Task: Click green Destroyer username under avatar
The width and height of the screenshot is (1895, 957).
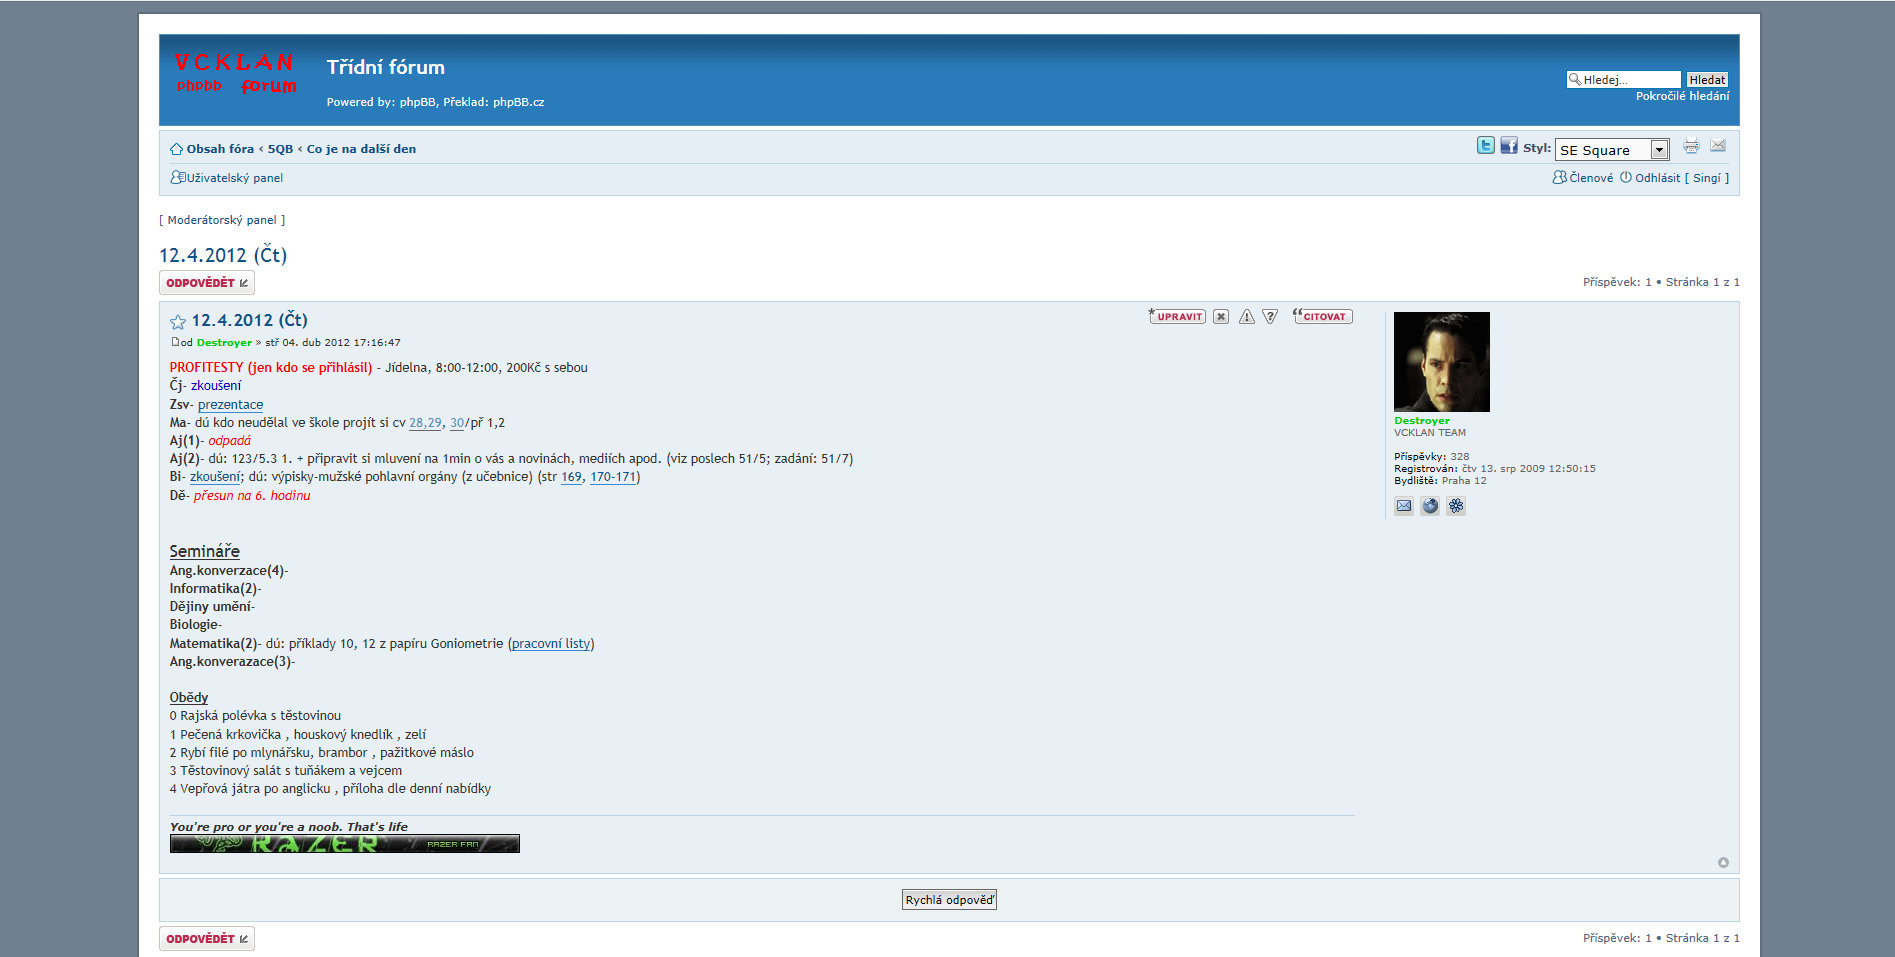Action: pyautogui.click(x=1422, y=421)
